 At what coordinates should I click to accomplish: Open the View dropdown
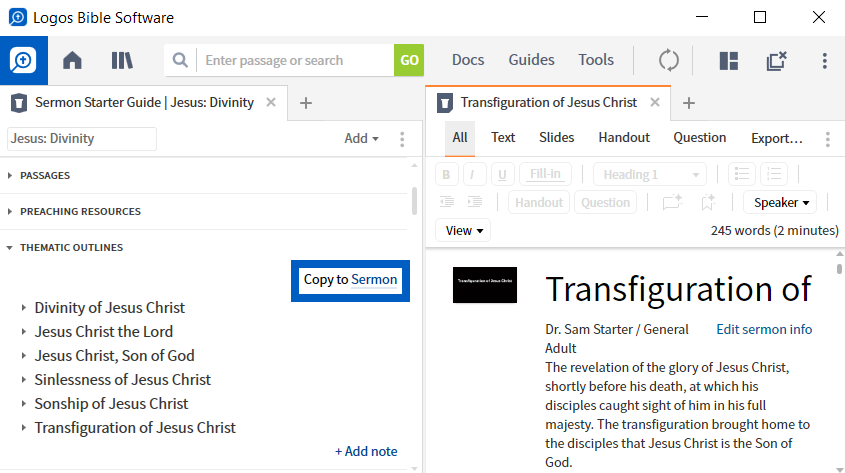pyautogui.click(x=463, y=231)
